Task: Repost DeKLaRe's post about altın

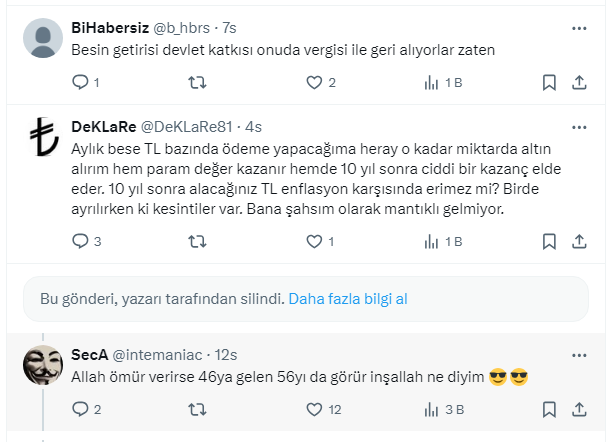Action: (198, 241)
